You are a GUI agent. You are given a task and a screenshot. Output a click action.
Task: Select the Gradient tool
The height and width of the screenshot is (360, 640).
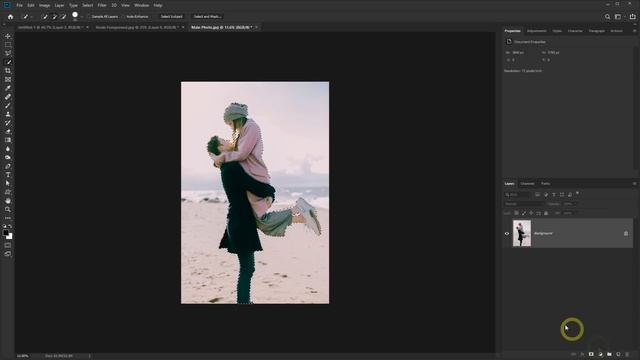tap(8, 140)
